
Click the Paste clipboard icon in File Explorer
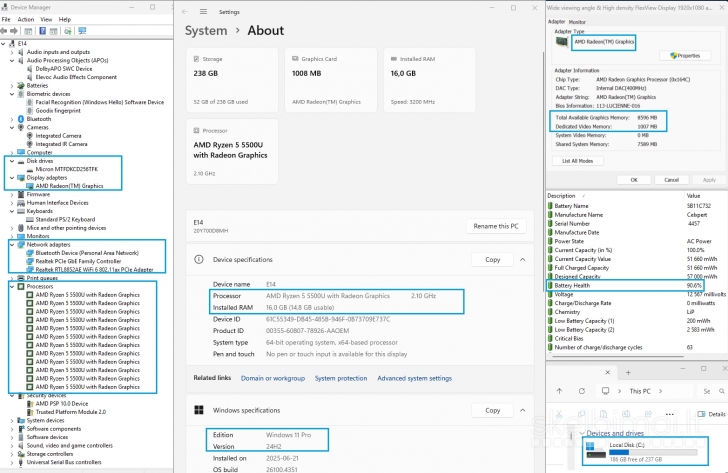[604, 414]
